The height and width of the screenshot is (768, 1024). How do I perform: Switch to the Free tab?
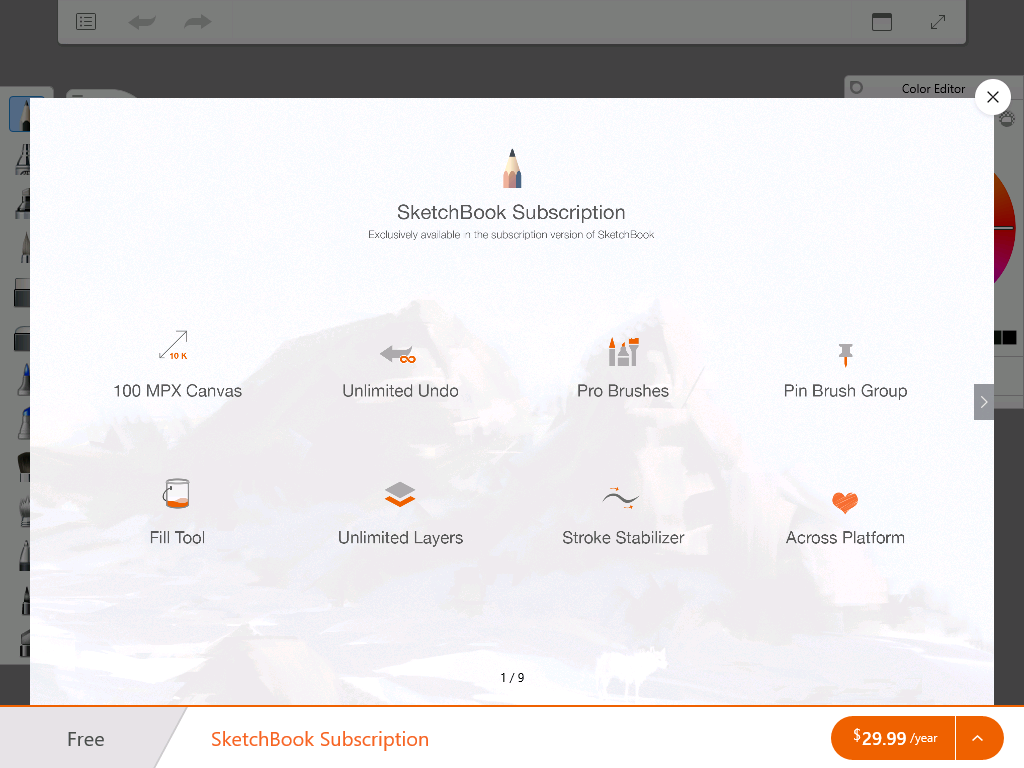point(86,739)
